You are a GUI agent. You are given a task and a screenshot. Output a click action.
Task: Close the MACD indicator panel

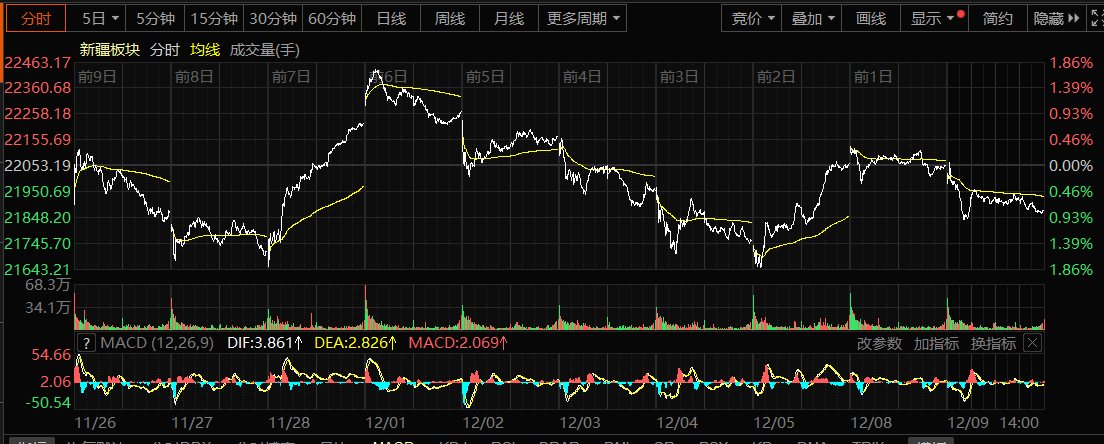click(x=1032, y=343)
